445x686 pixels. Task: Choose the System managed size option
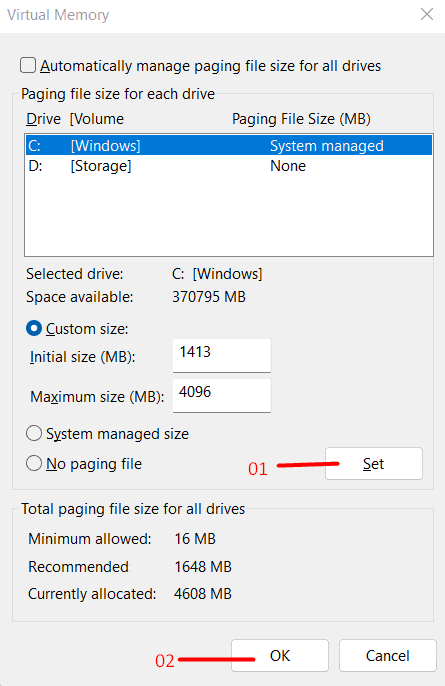click(x=34, y=434)
